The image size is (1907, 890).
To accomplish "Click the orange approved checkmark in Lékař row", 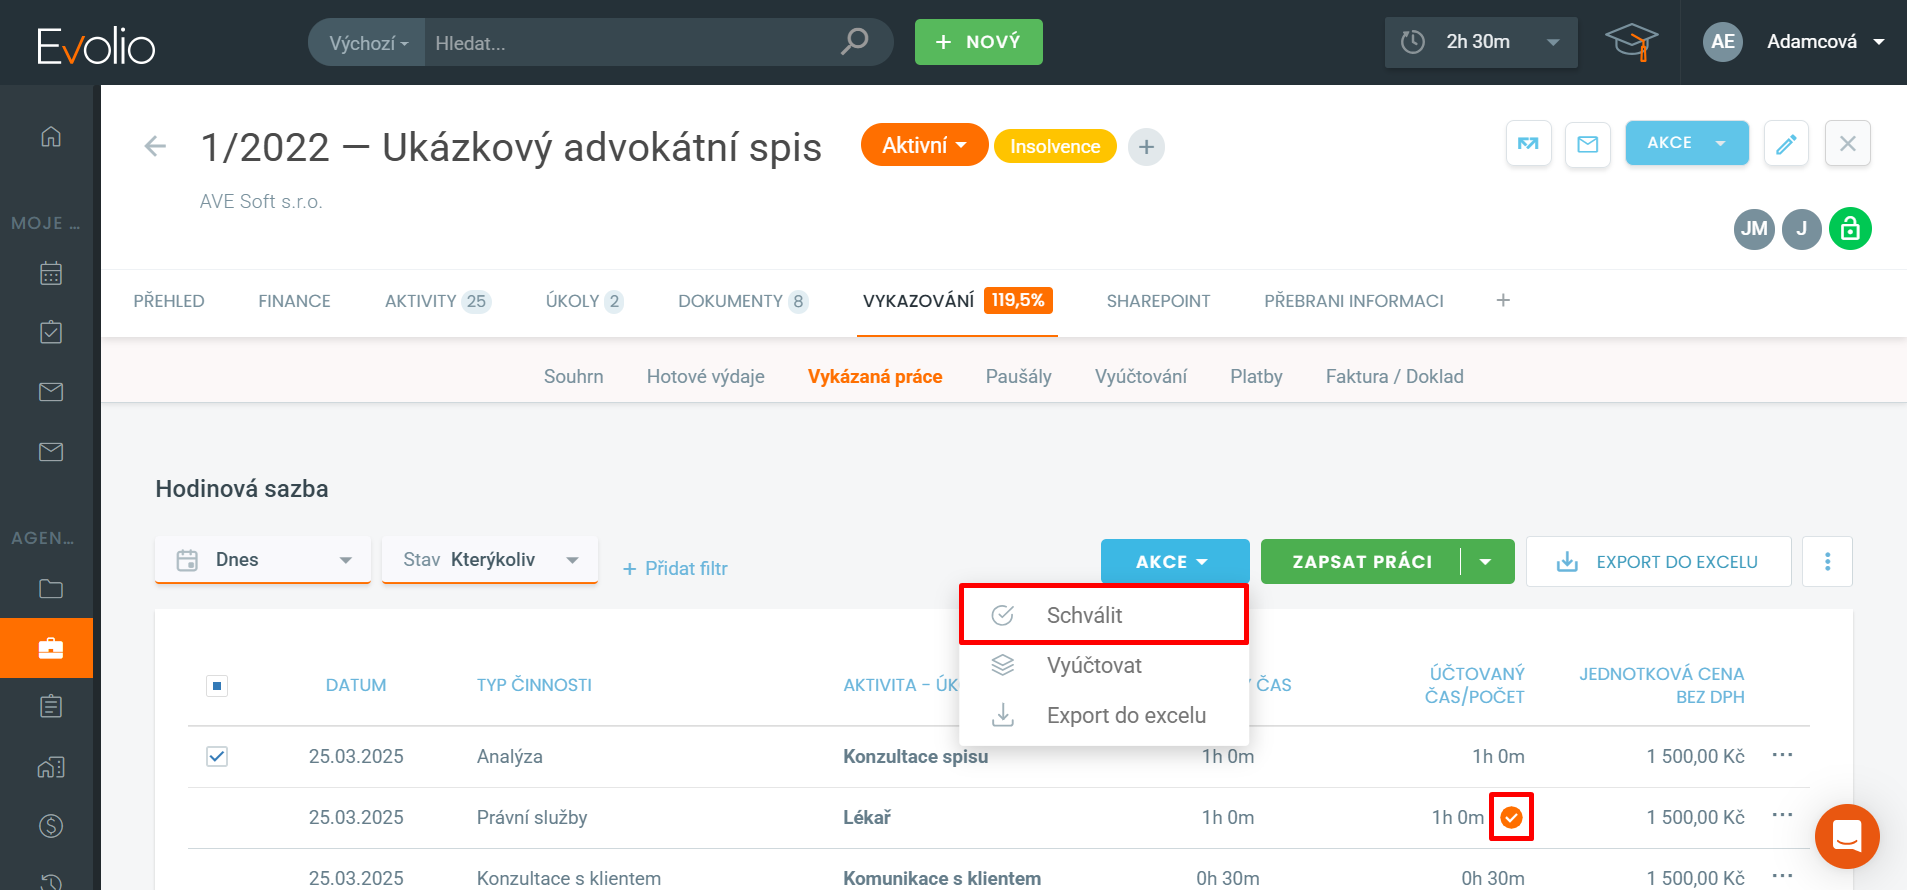I will coord(1511,817).
